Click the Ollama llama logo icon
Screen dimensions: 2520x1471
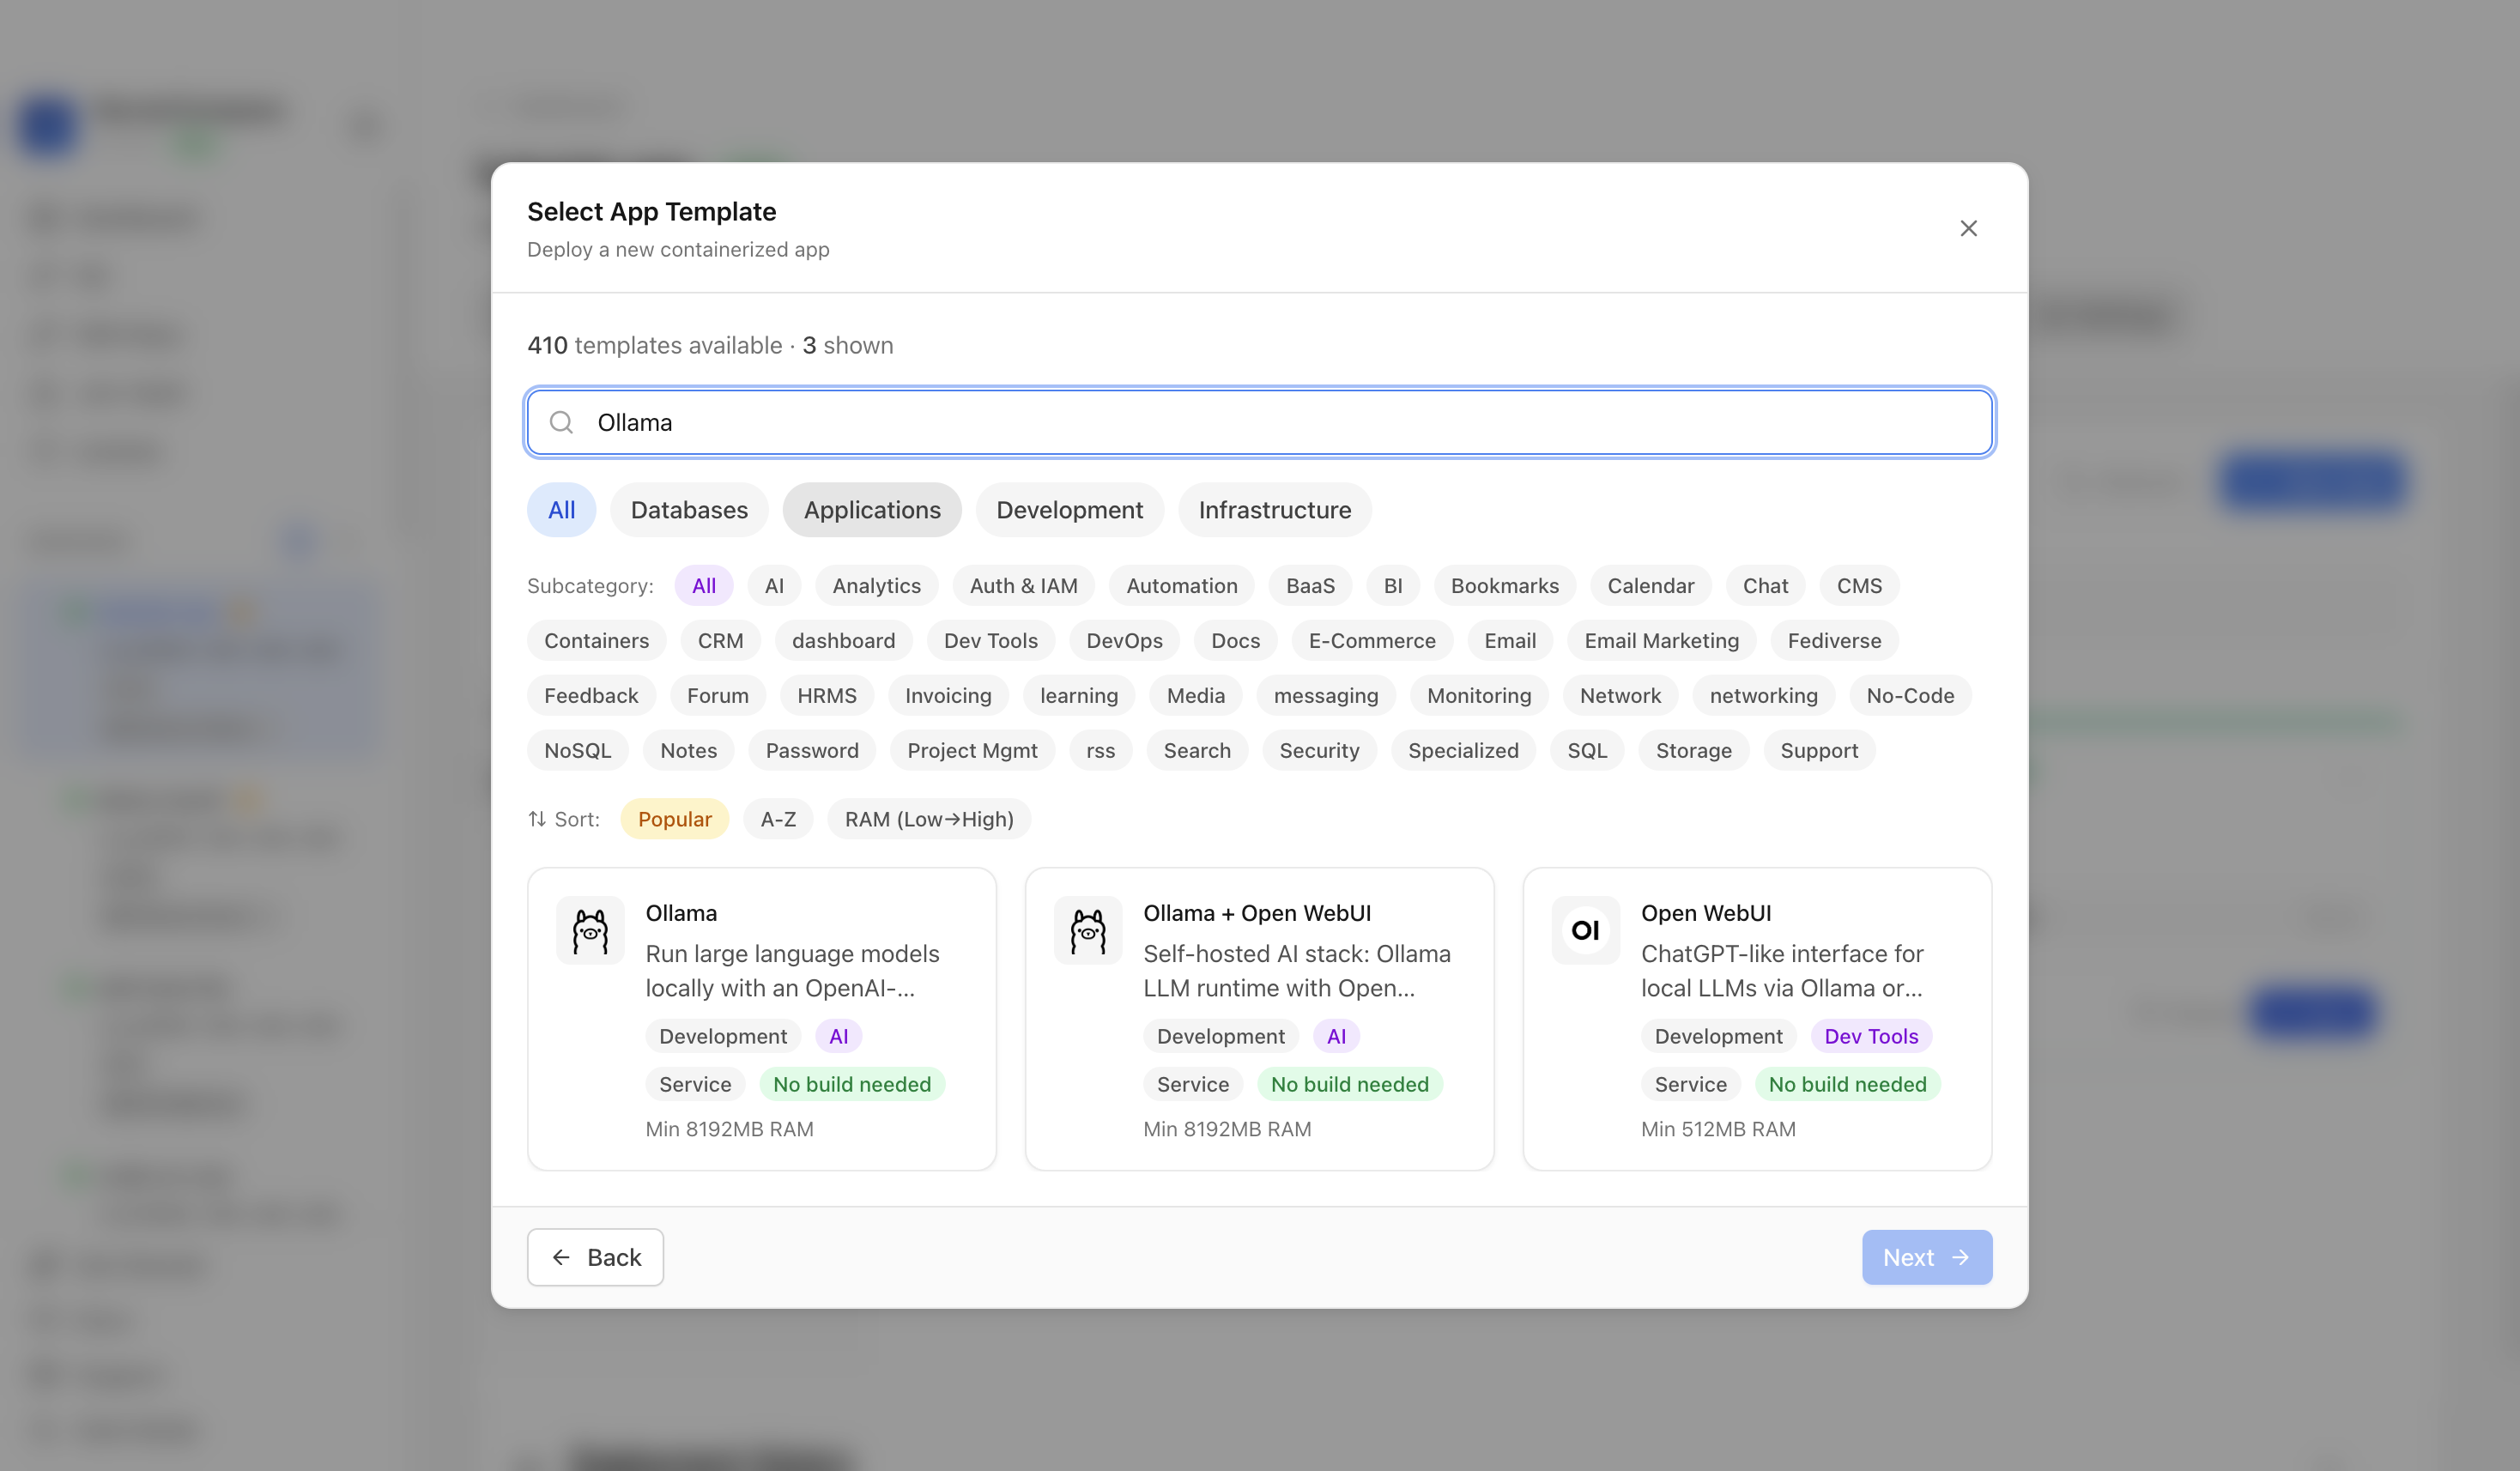590,930
